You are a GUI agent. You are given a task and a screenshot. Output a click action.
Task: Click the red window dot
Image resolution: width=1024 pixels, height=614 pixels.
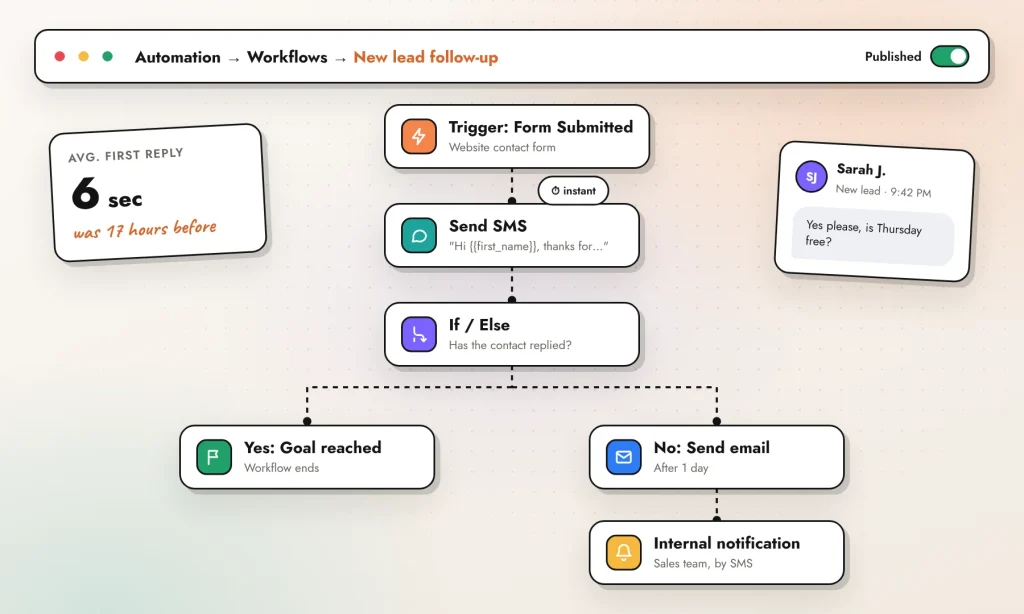tap(59, 56)
